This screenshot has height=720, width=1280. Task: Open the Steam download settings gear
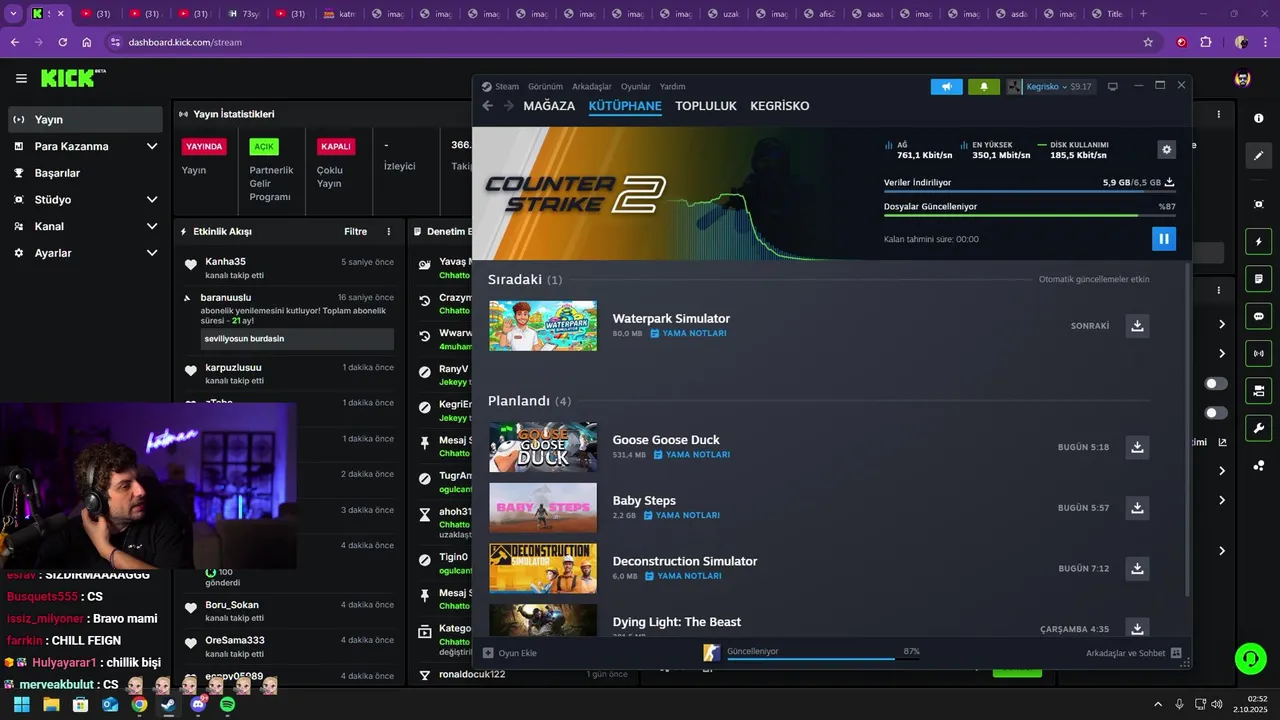1166,149
